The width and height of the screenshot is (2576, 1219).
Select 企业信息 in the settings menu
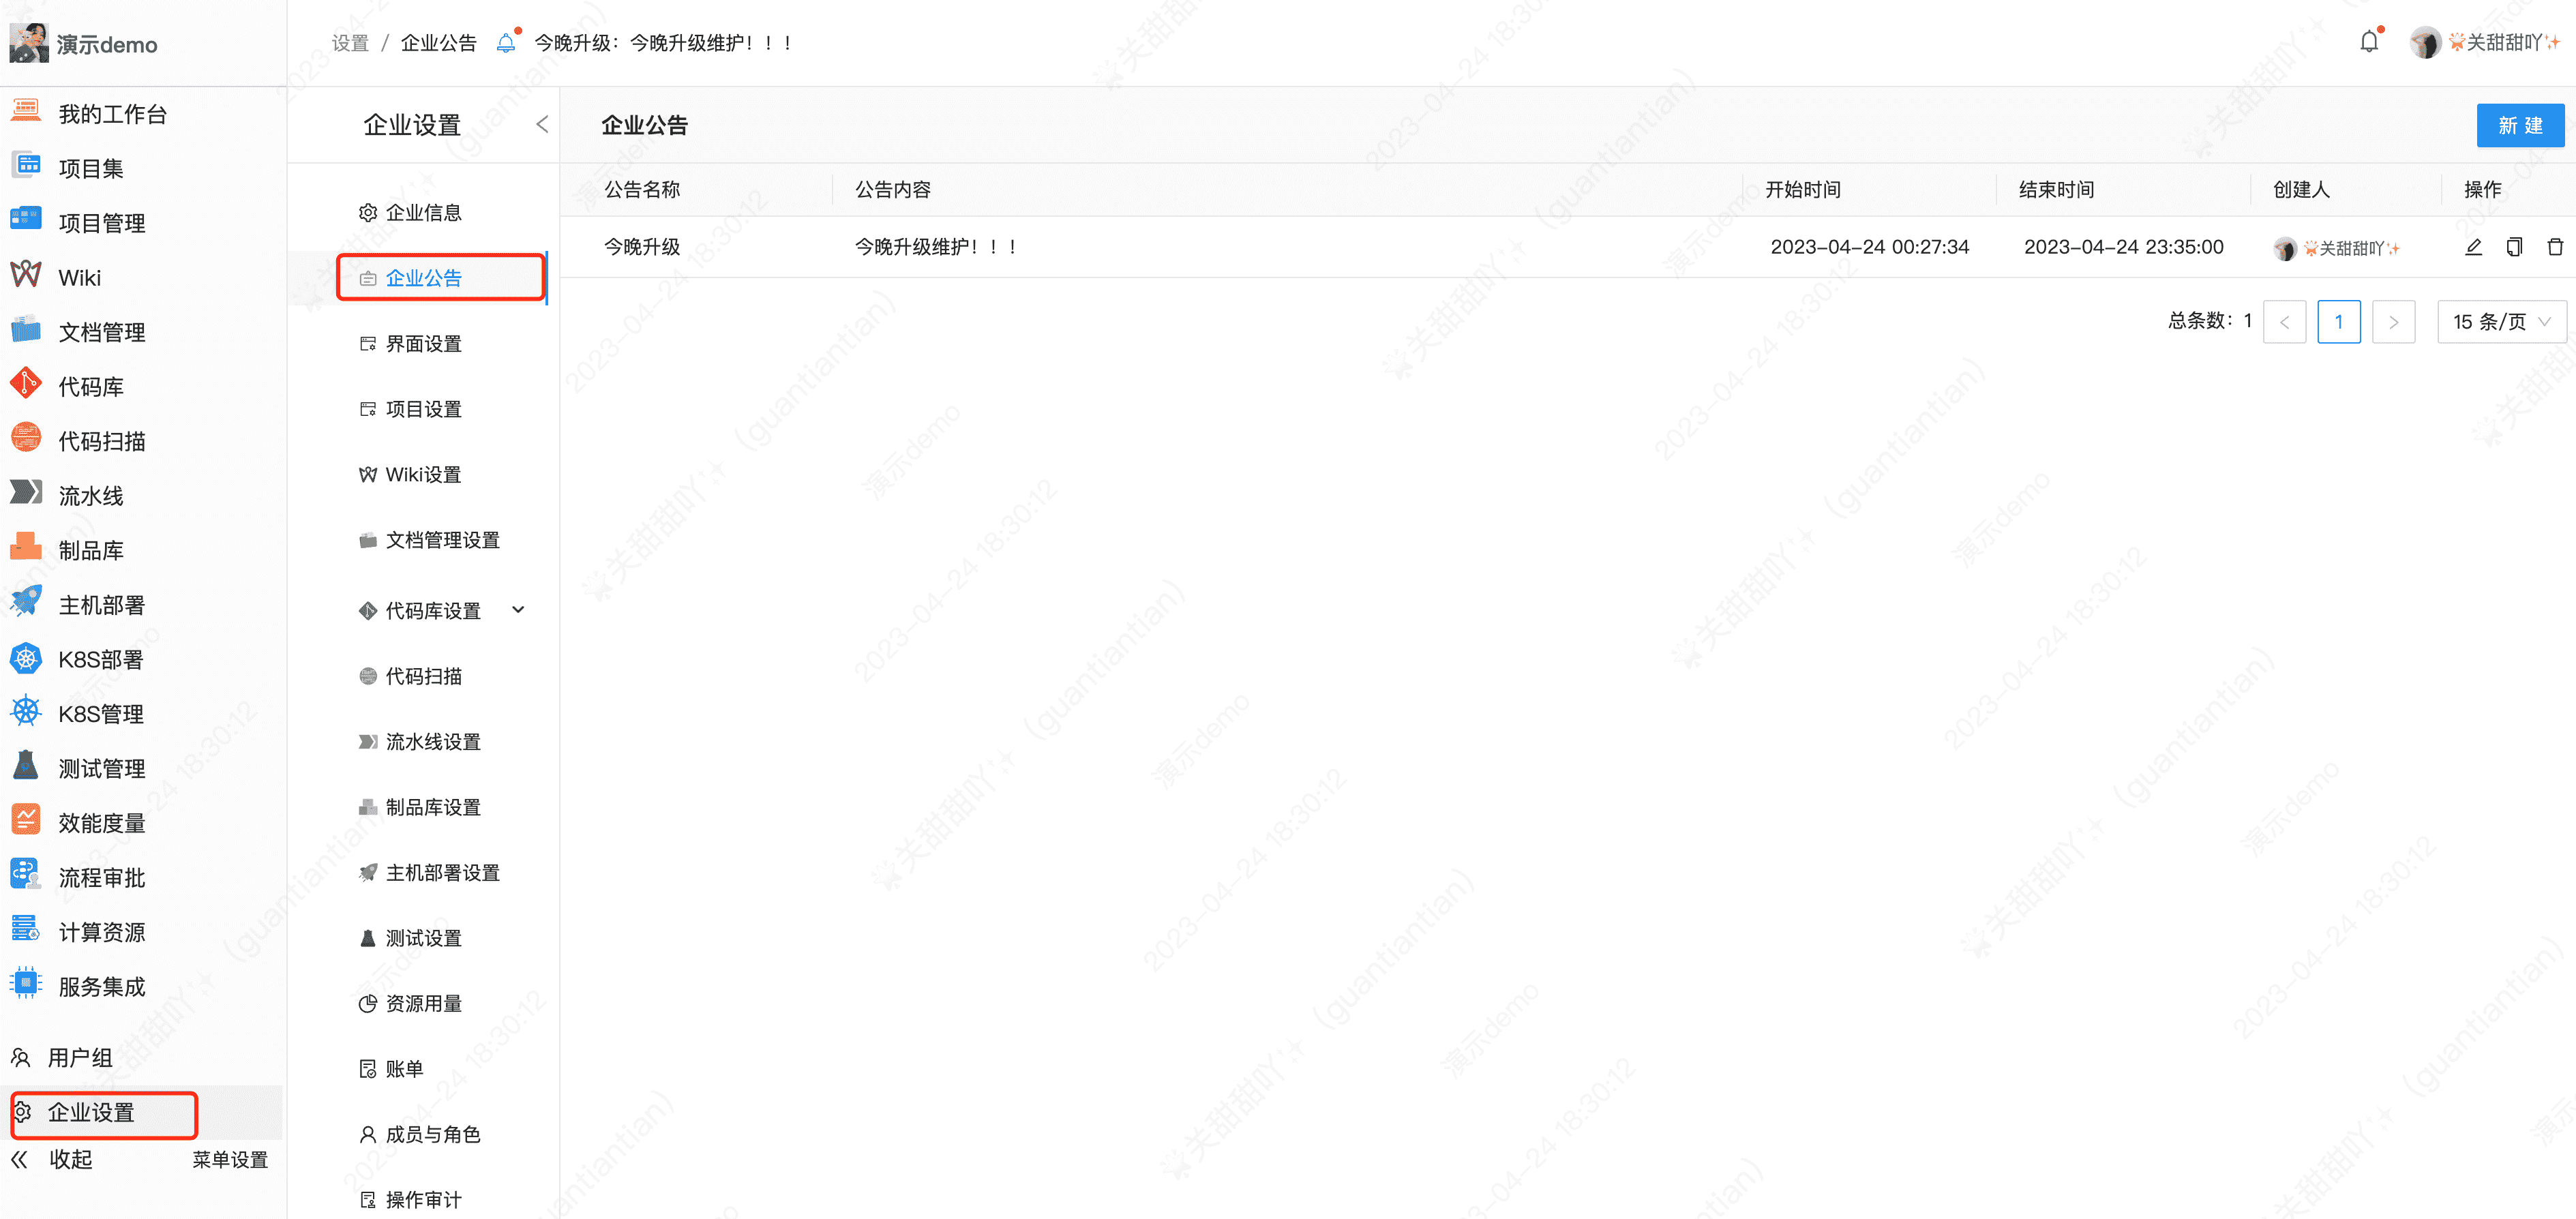point(424,211)
